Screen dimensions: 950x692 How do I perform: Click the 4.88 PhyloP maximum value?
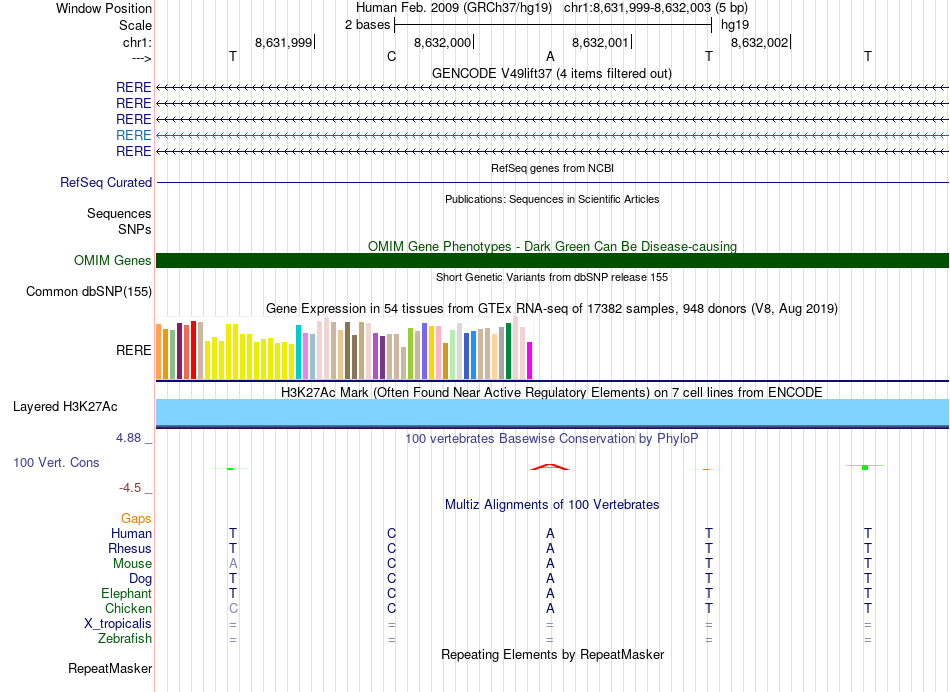pos(128,438)
